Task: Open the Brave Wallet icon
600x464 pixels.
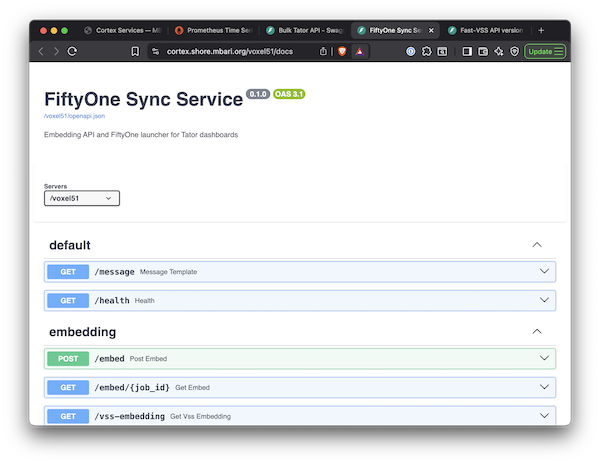Action: tap(483, 51)
